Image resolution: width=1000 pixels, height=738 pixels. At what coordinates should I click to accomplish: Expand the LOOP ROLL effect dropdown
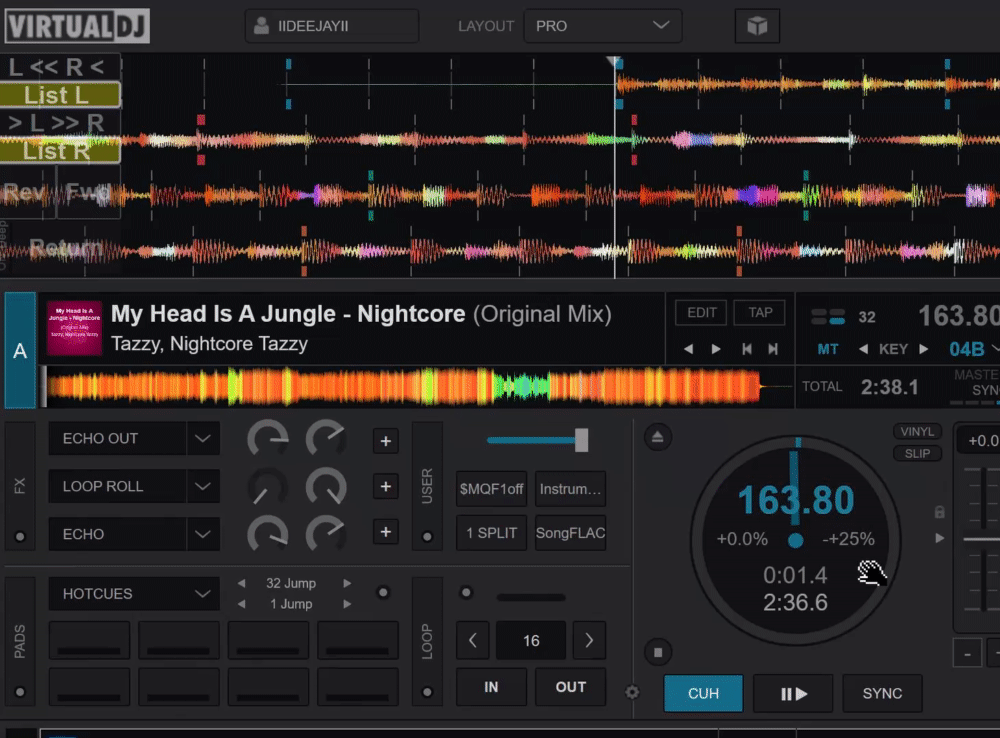[x=203, y=487]
